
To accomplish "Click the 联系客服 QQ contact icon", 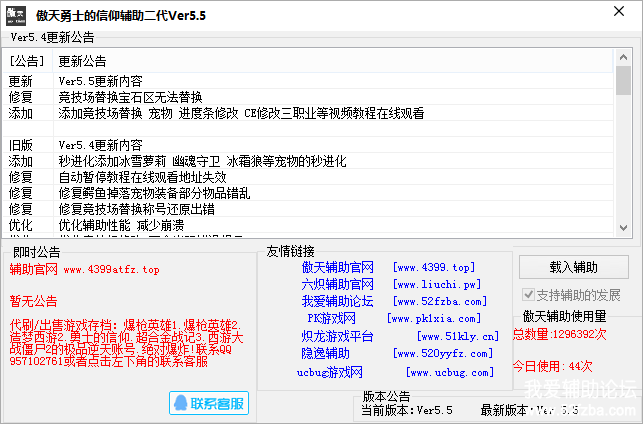I will [210, 404].
